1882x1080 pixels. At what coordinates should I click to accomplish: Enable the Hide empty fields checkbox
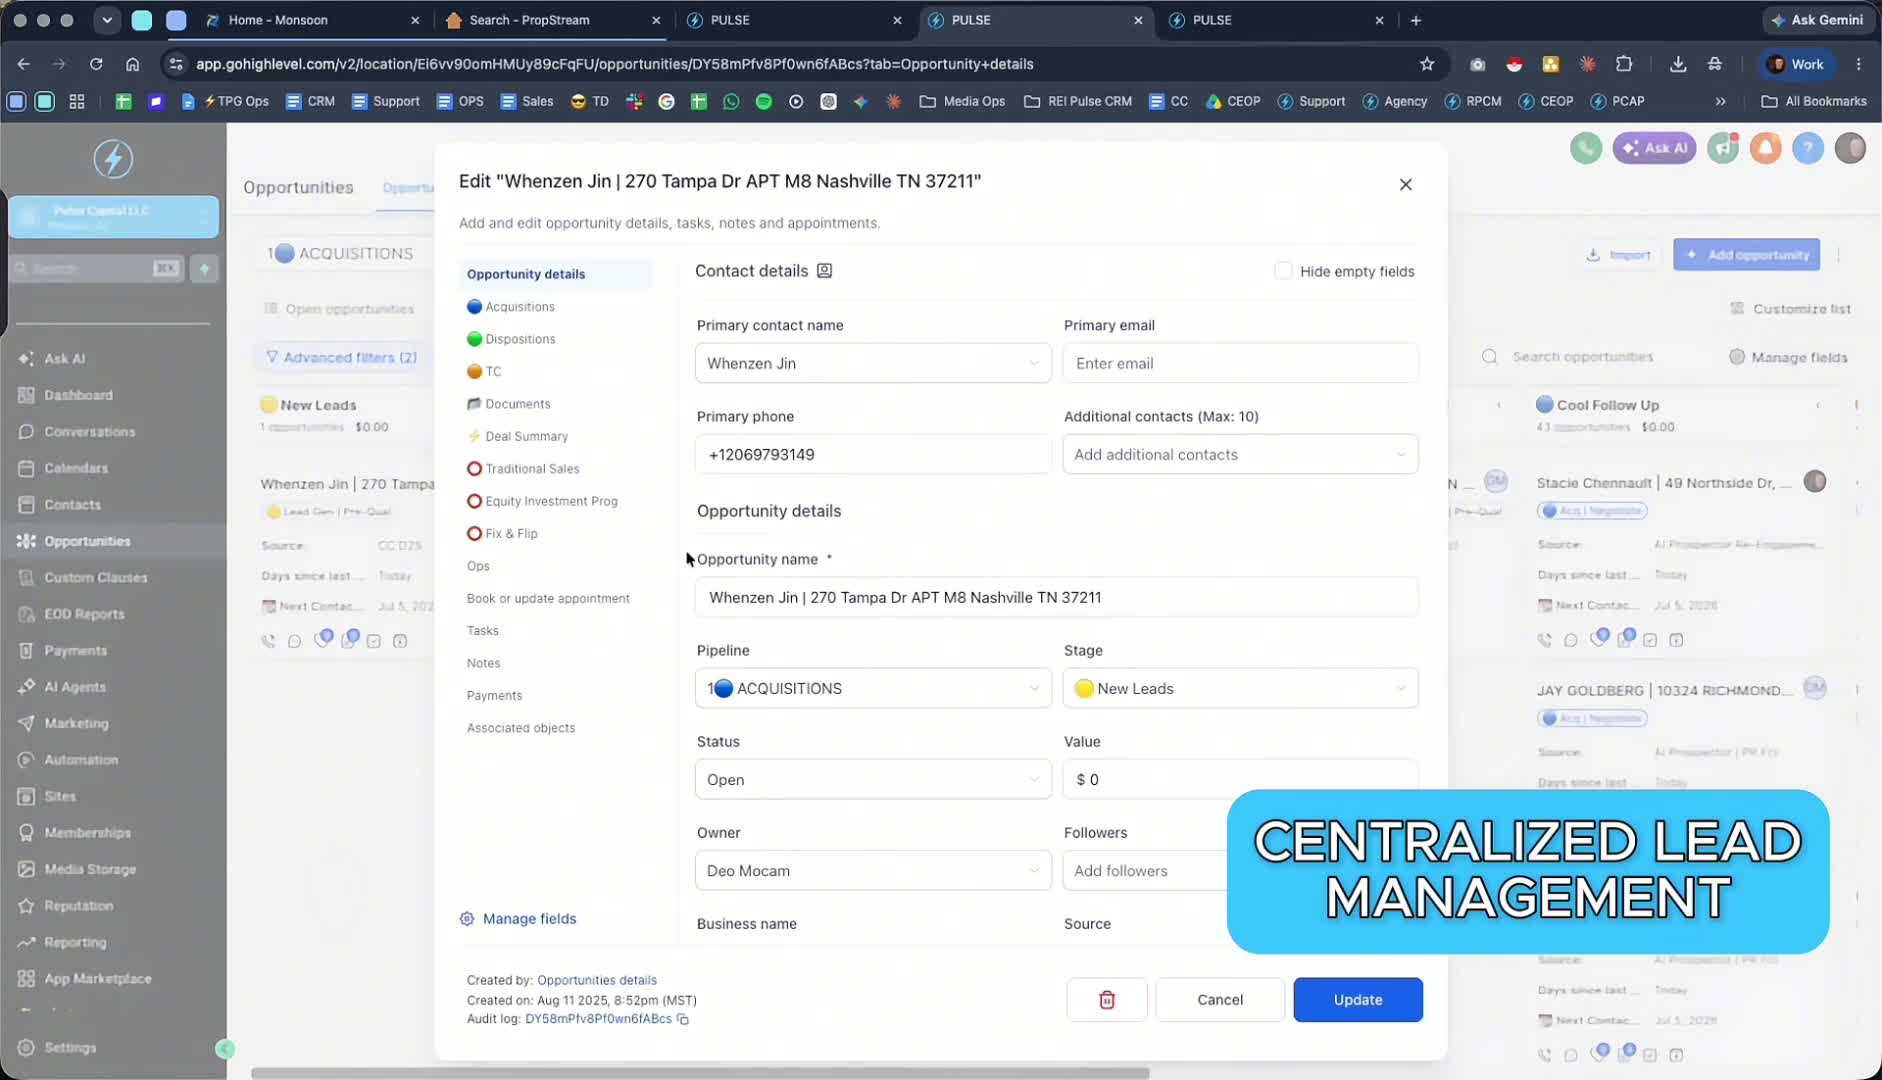1283,271
